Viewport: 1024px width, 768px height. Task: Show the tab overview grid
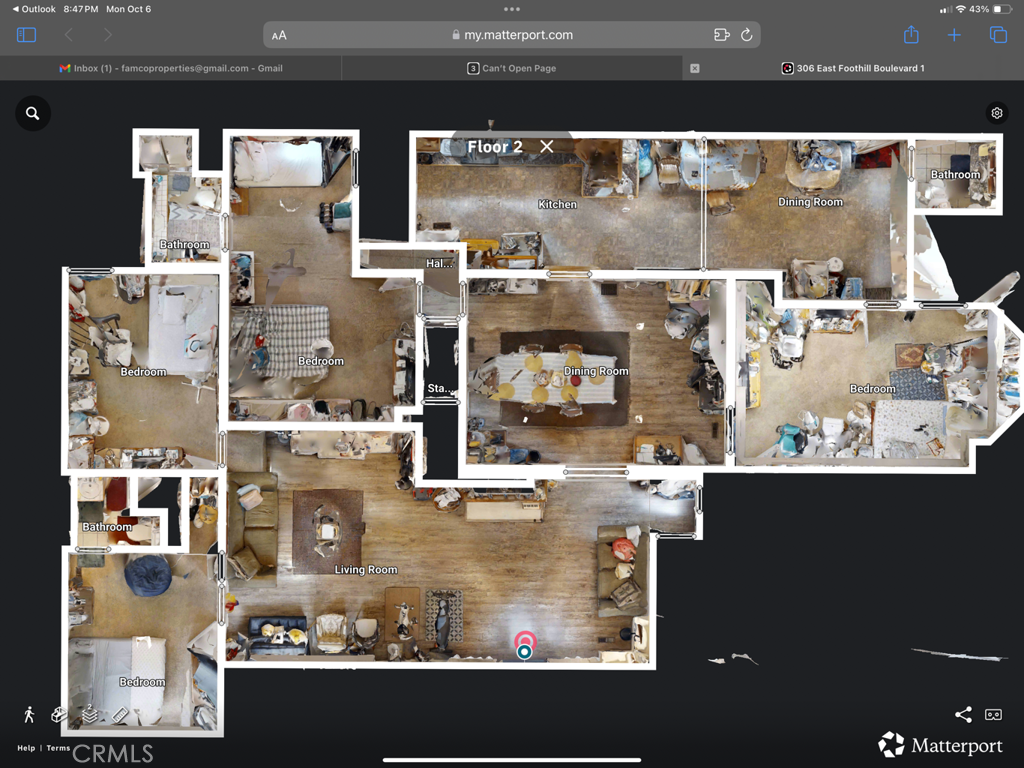998,34
